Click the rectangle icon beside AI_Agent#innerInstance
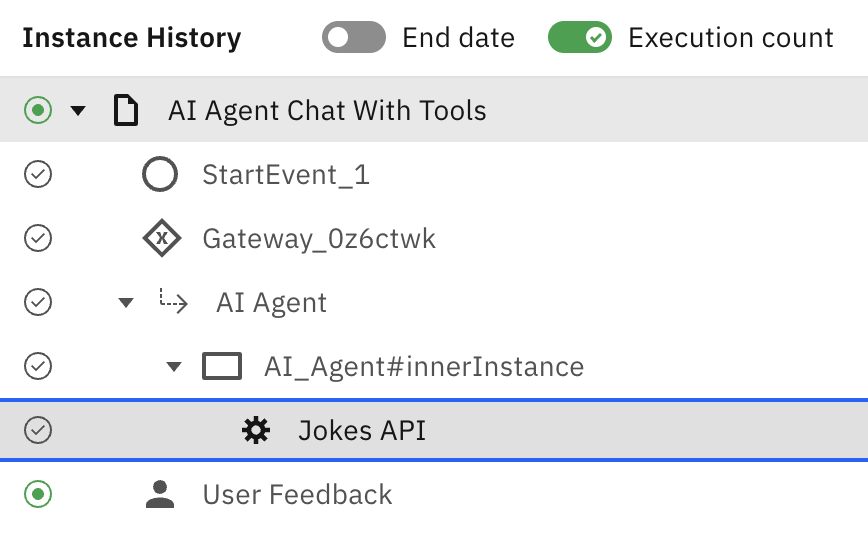 click(x=222, y=367)
